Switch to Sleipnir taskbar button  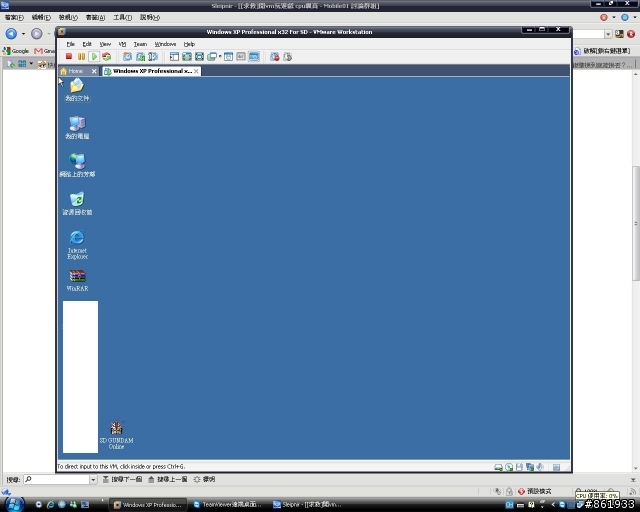[x=307, y=505]
